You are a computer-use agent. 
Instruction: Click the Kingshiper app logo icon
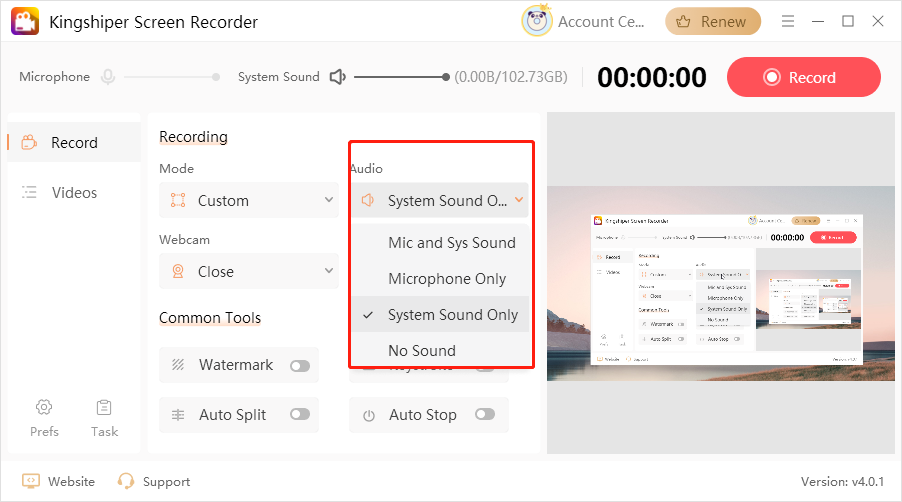25,21
